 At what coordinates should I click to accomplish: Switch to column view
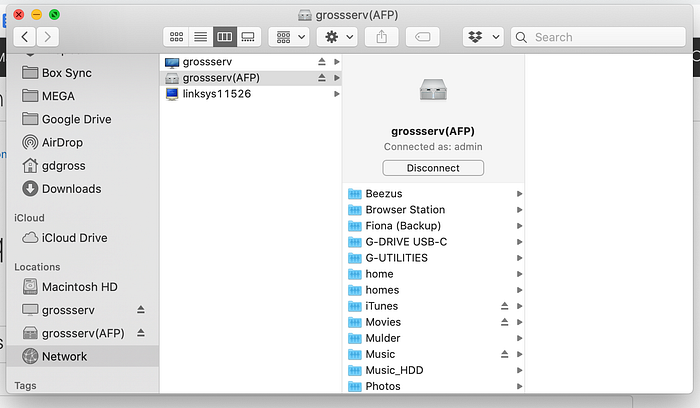[x=225, y=37]
